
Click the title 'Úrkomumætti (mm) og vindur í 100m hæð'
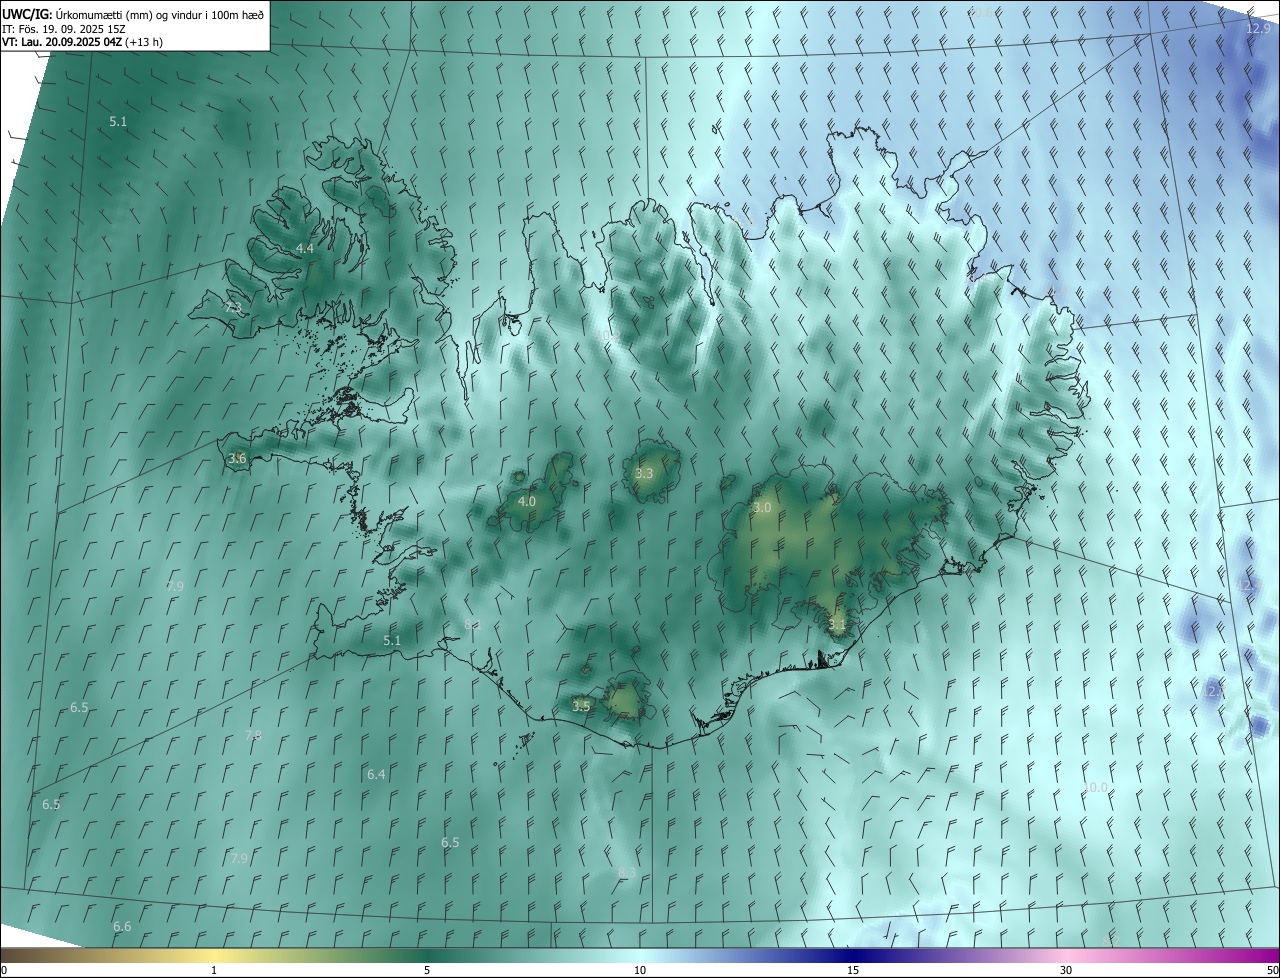(161, 13)
